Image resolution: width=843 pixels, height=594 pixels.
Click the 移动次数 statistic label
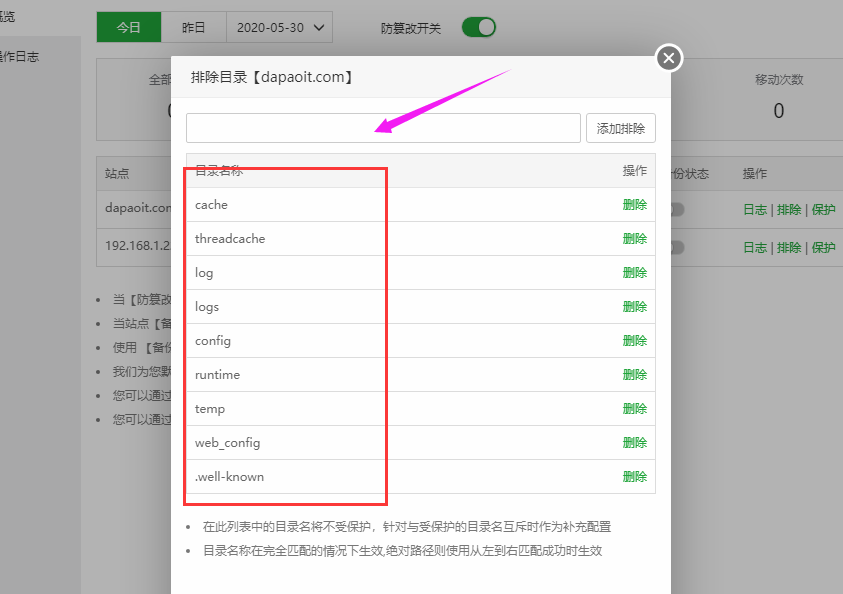pyautogui.click(x=779, y=80)
